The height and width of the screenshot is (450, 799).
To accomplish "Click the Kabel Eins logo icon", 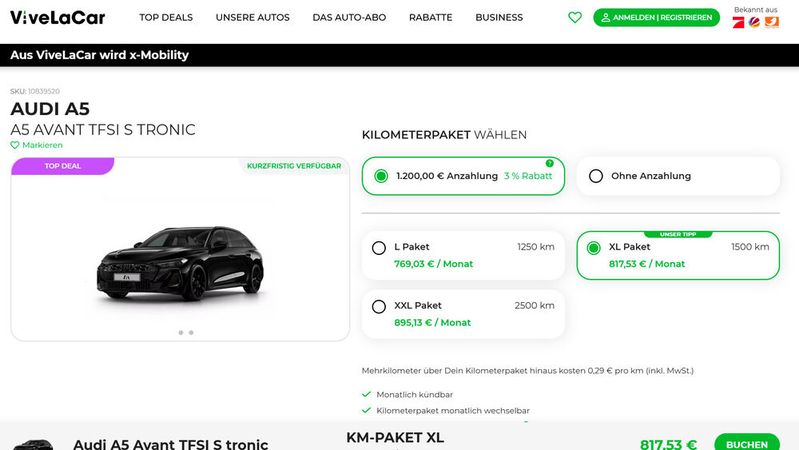I will [772, 22].
